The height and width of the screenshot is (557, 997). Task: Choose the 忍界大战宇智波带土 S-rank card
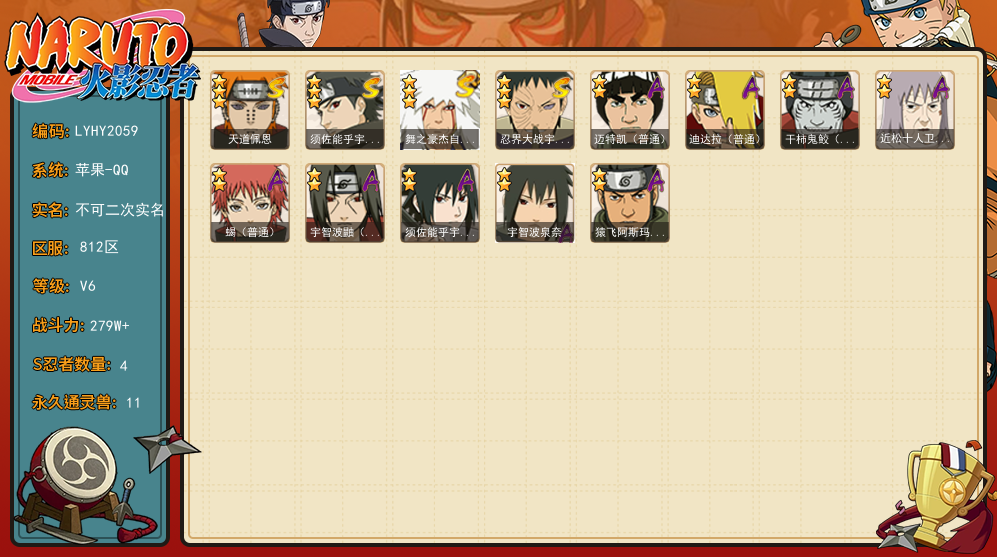pos(535,110)
